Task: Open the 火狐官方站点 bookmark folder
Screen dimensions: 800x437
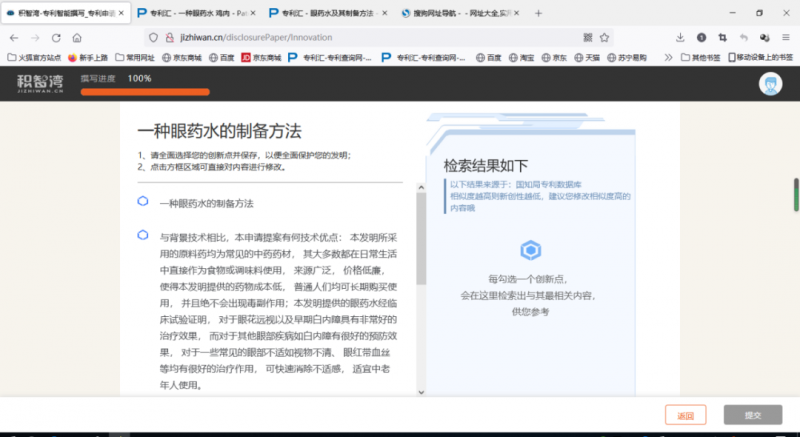Action: (x=34, y=58)
